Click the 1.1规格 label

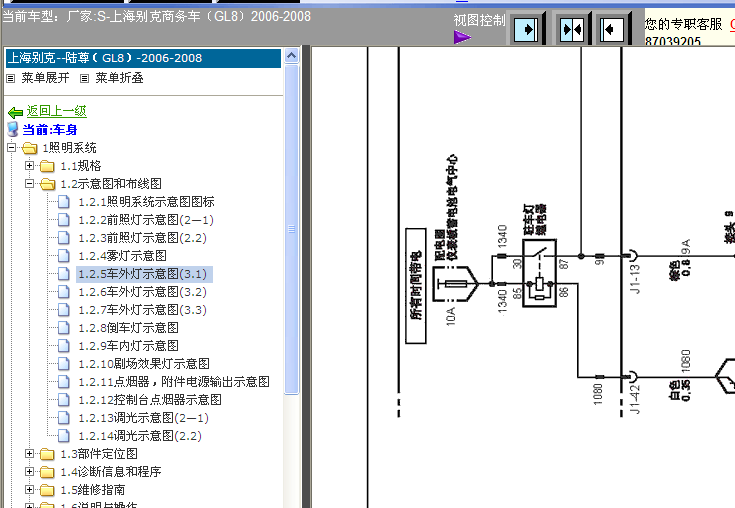[81, 166]
